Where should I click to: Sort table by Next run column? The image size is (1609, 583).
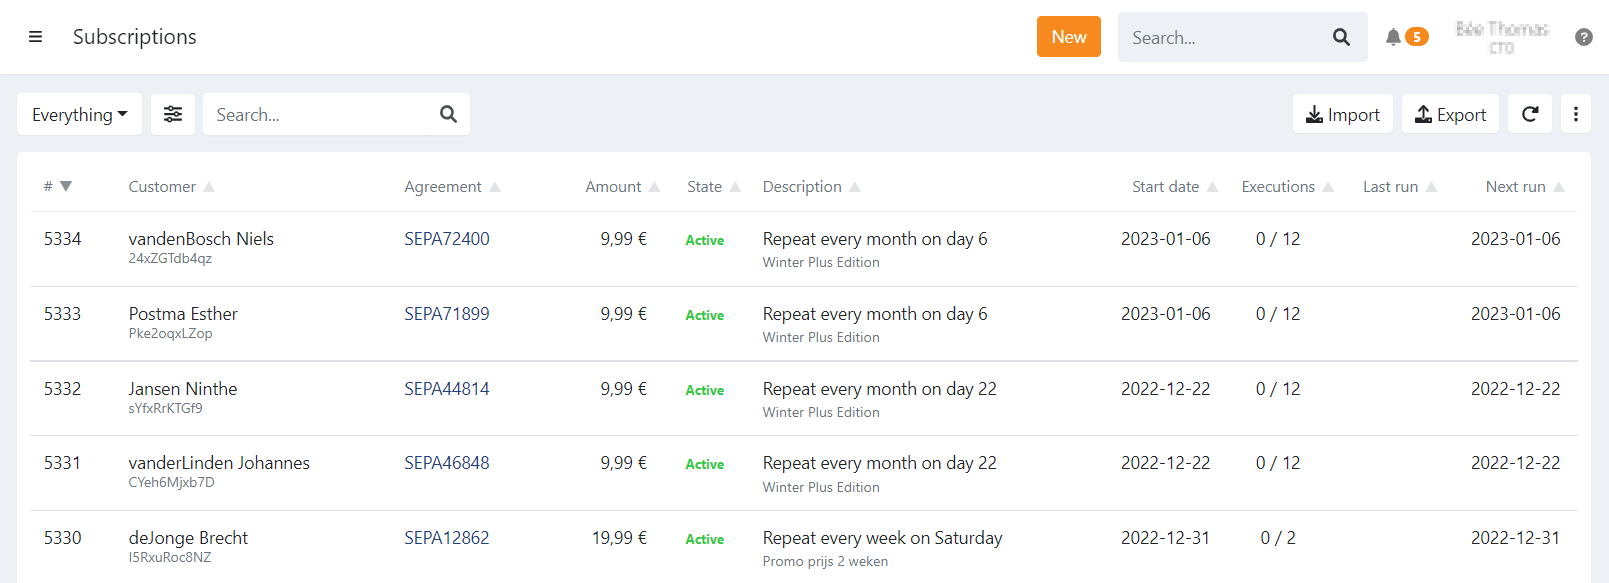[1523, 186]
